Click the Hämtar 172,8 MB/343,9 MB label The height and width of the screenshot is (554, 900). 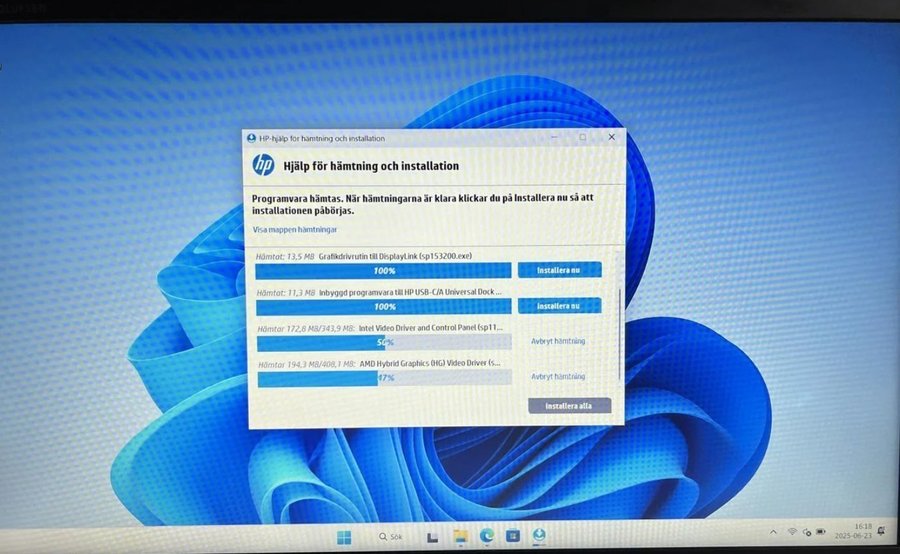tap(306, 329)
